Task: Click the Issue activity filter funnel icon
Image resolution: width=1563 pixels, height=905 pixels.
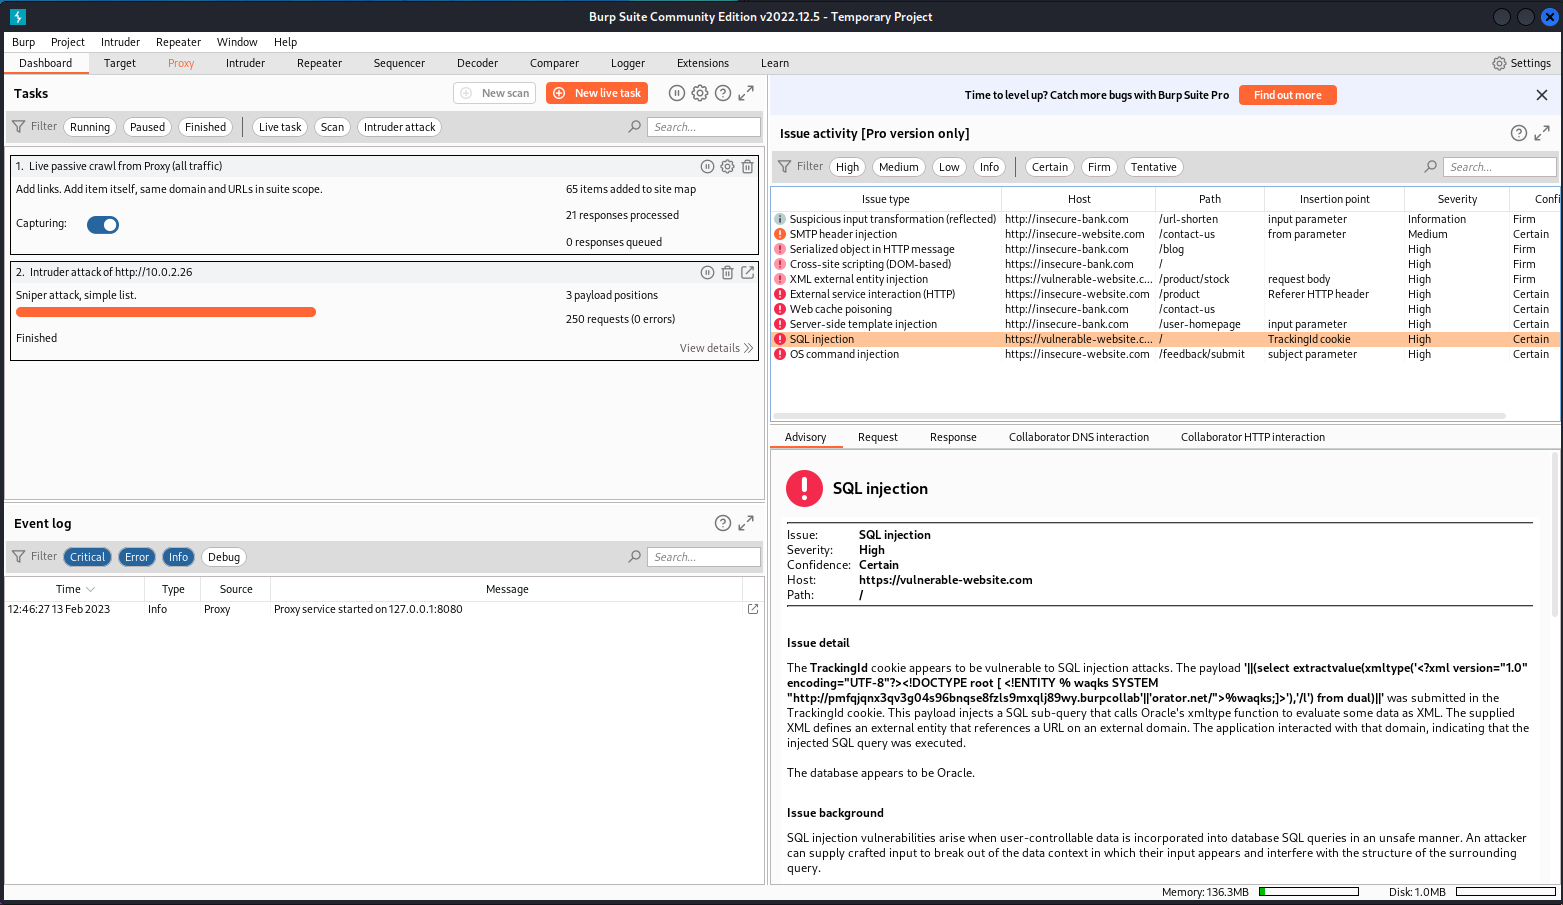Action: point(785,167)
